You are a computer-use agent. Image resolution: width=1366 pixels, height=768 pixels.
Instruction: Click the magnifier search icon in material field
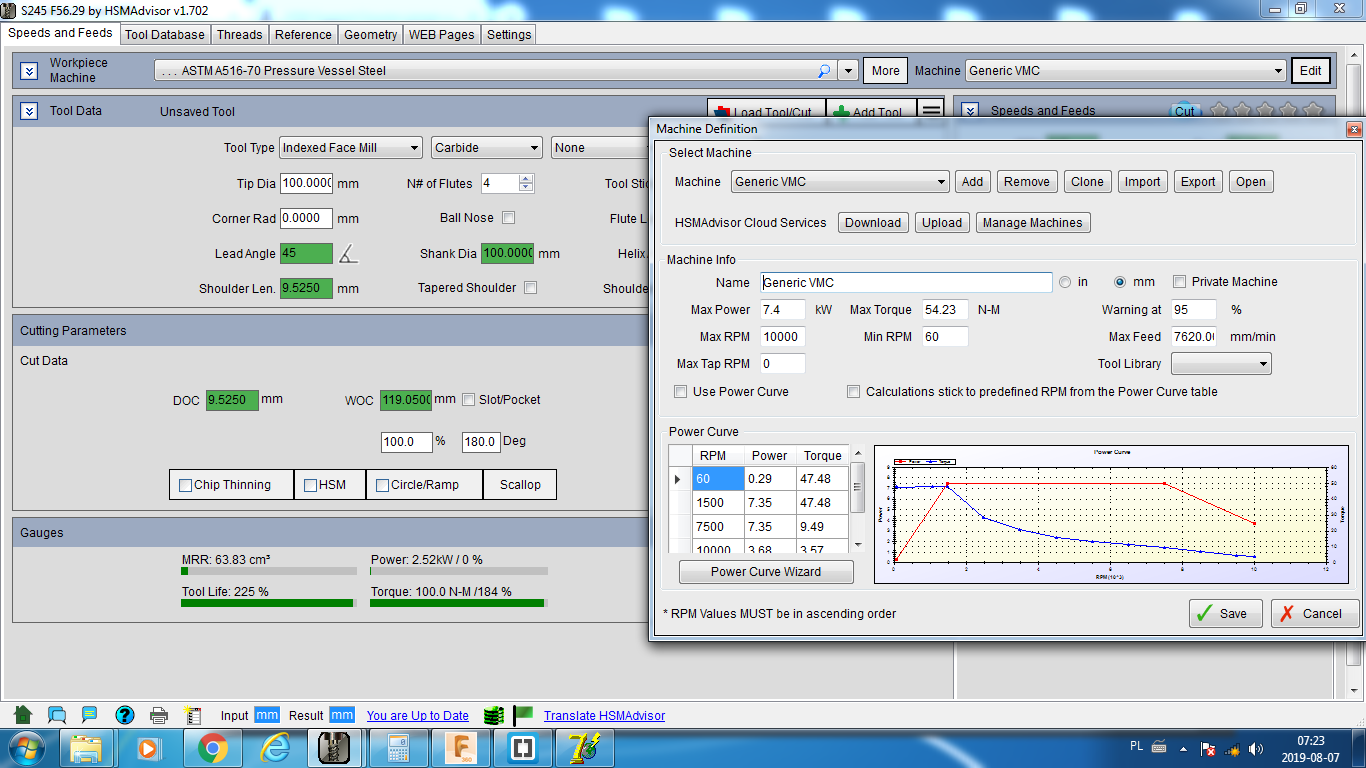pyautogui.click(x=824, y=71)
